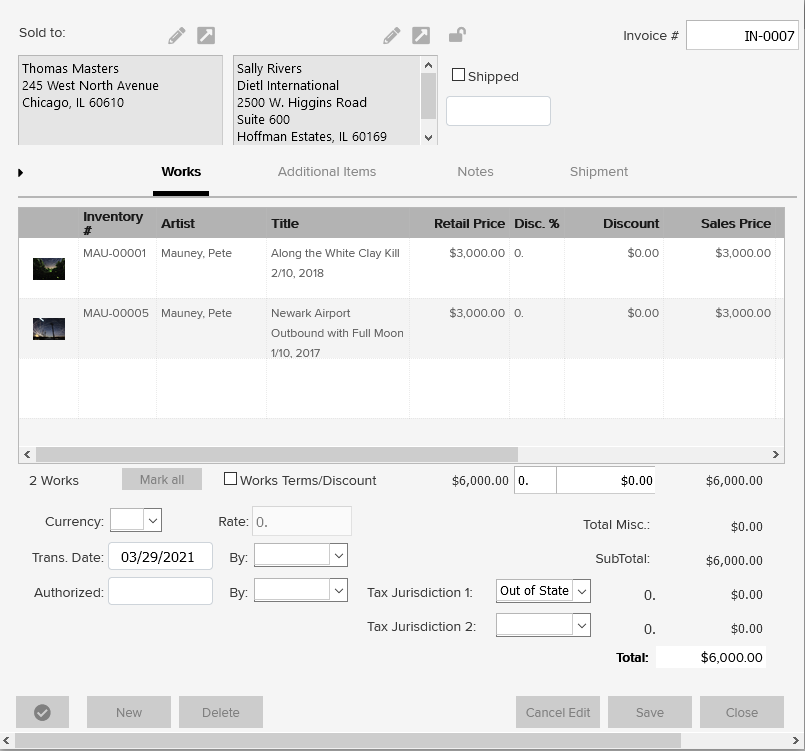Viewport: 805px width, 751px height.
Task: Click the pencil edit icon beside Sold to
Action: coord(177,36)
